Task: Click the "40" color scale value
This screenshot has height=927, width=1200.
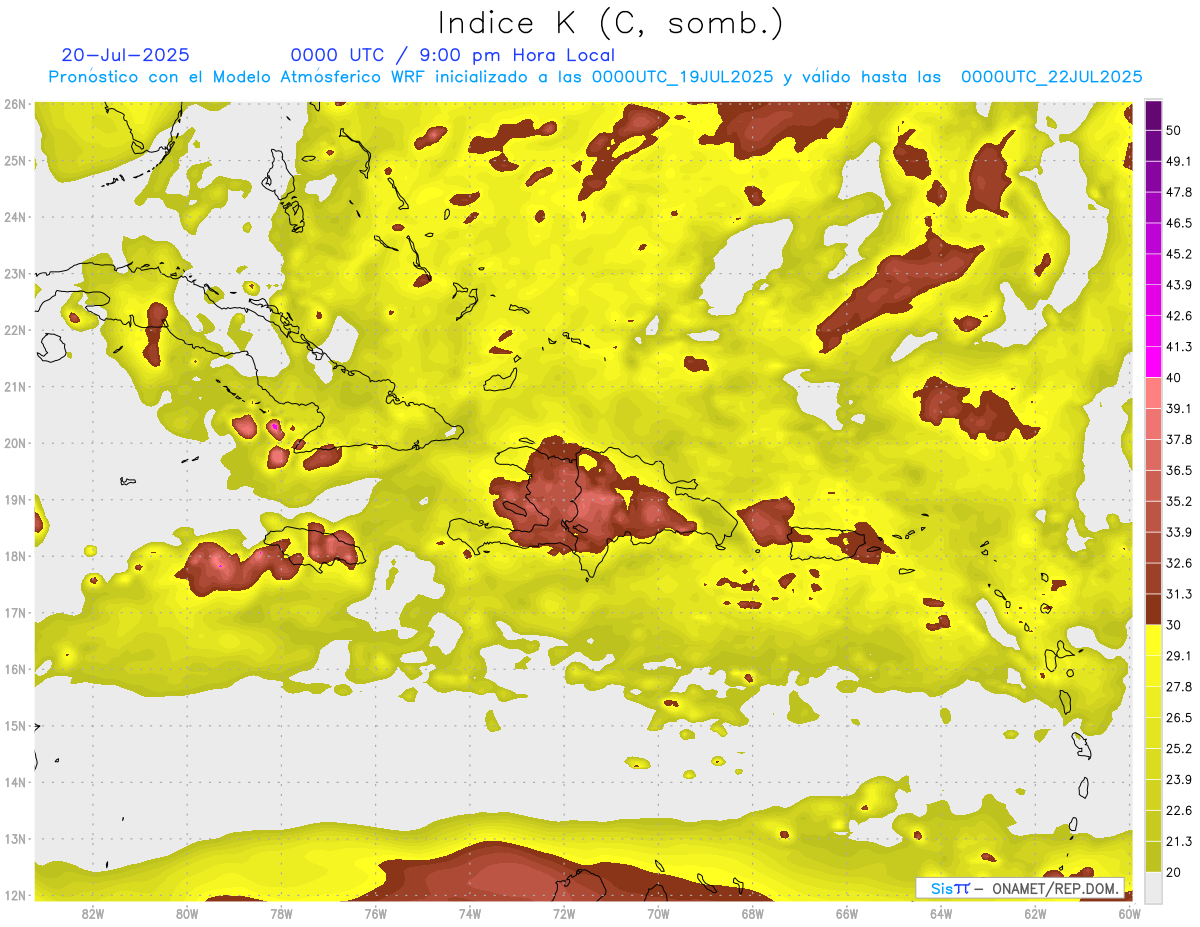Action: [x=1174, y=377]
